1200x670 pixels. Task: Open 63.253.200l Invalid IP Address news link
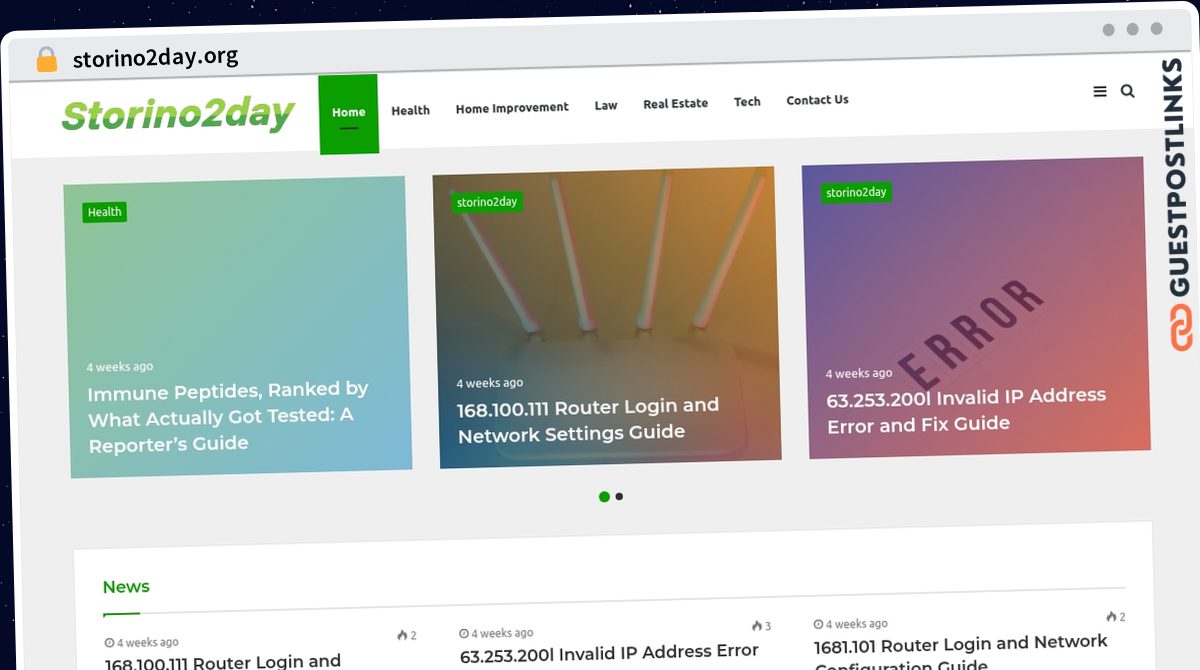click(x=609, y=654)
